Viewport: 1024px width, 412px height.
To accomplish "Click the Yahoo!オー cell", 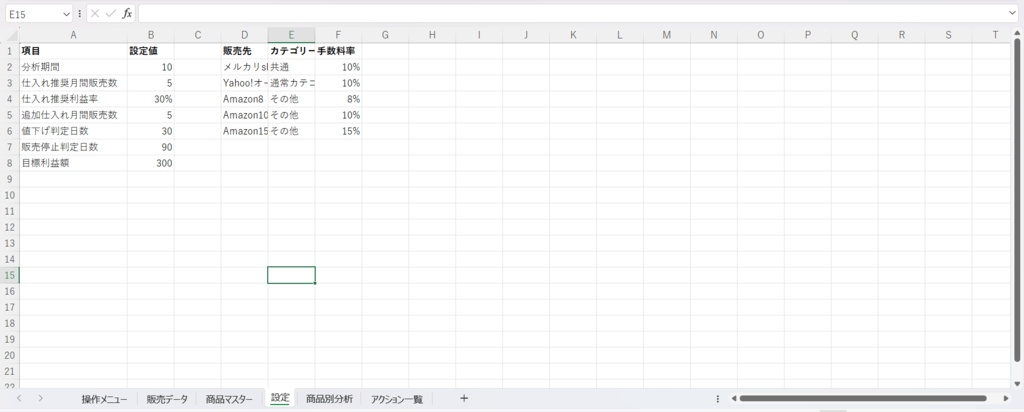I will [x=244, y=83].
